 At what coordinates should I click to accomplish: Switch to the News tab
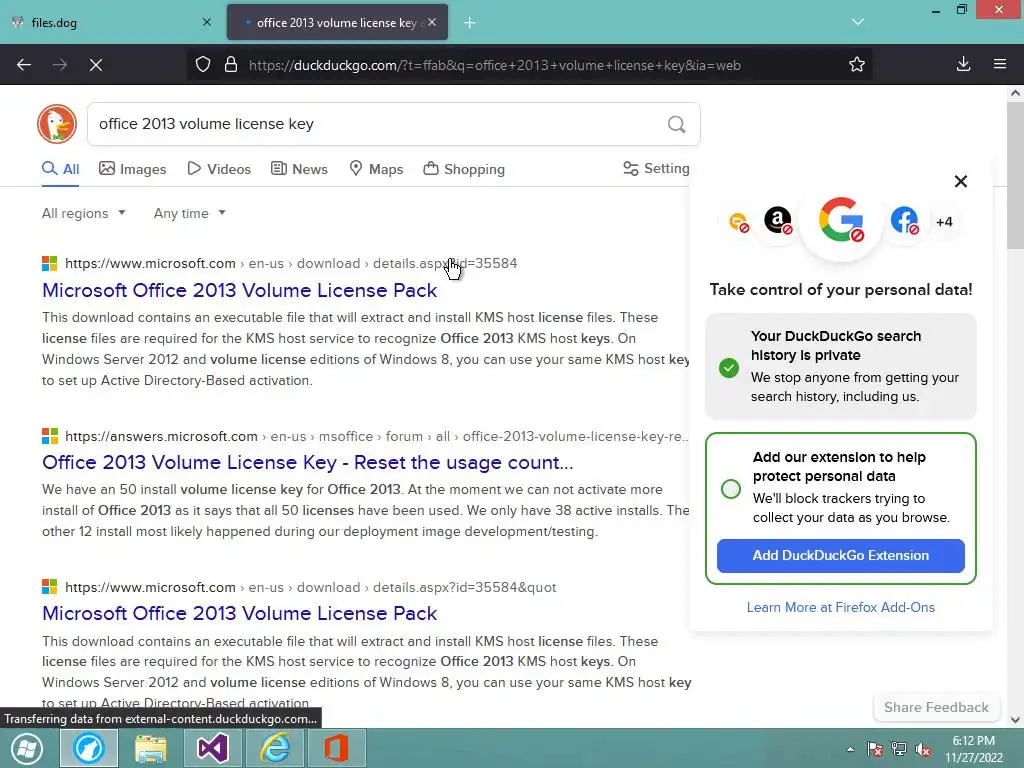pyautogui.click(x=299, y=169)
